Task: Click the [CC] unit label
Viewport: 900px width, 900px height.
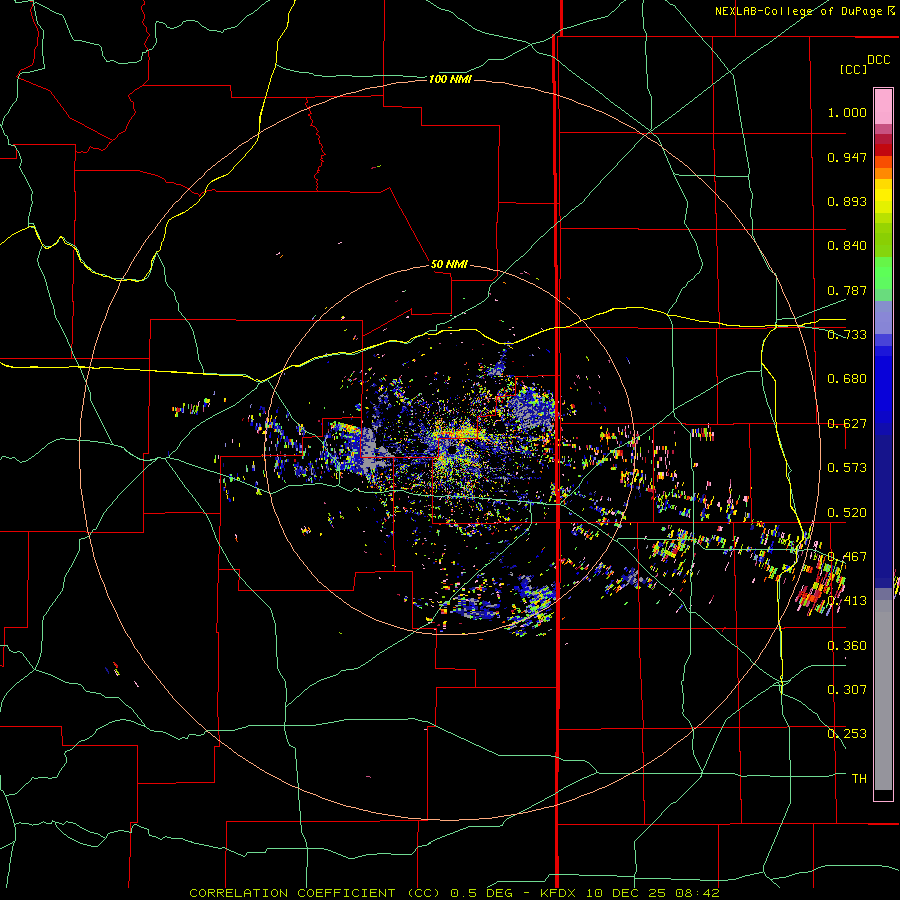Action: pyautogui.click(x=853, y=69)
